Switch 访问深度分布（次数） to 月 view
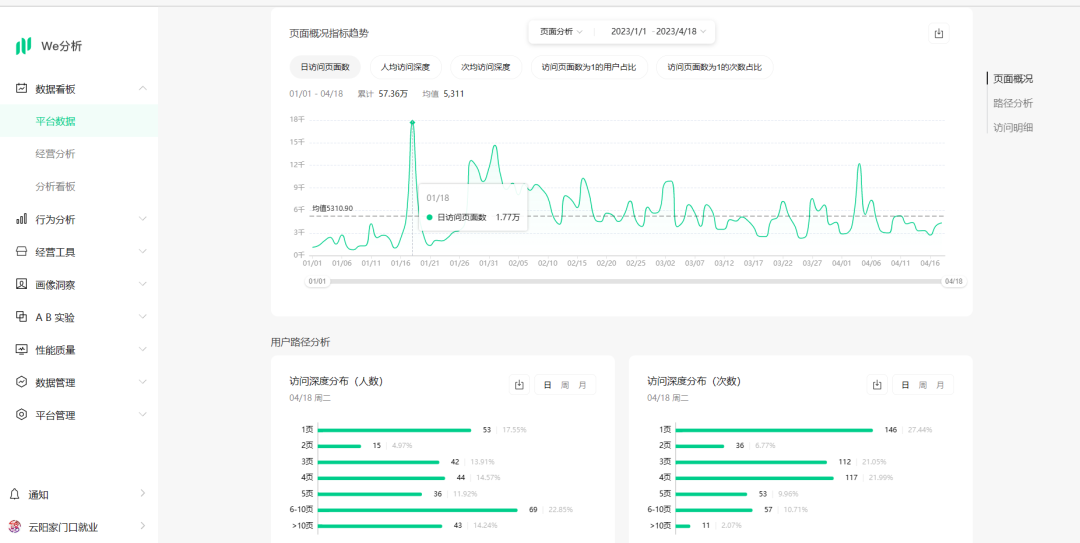This screenshot has height=543, width=1080. tap(940, 385)
